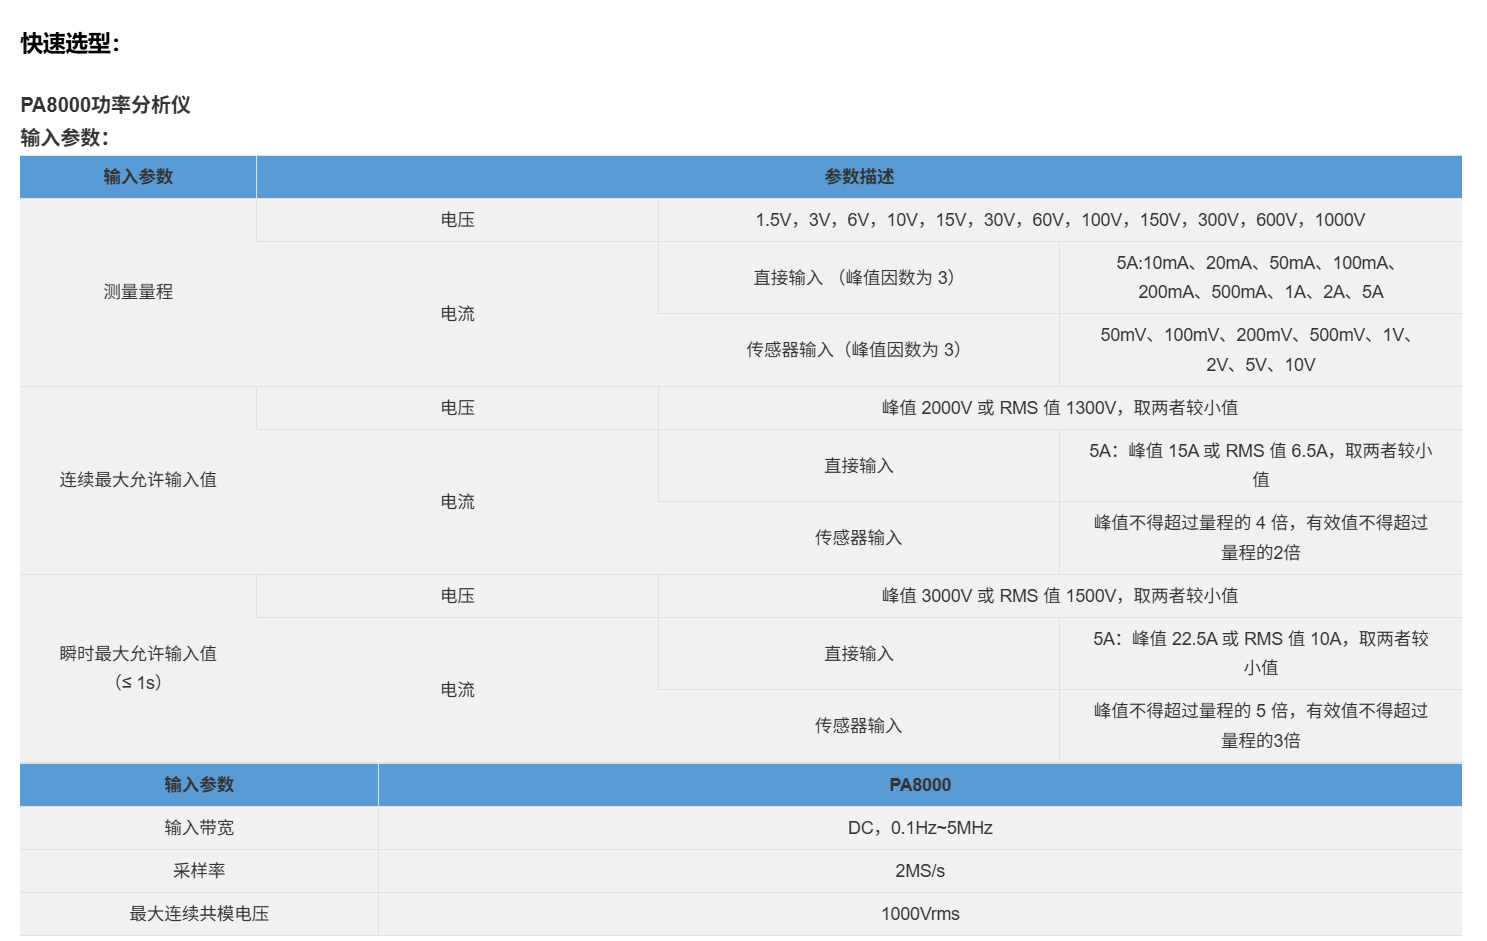Click the heading '快速选型:'
The width and height of the screenshot is (1487, 941).
70,43
